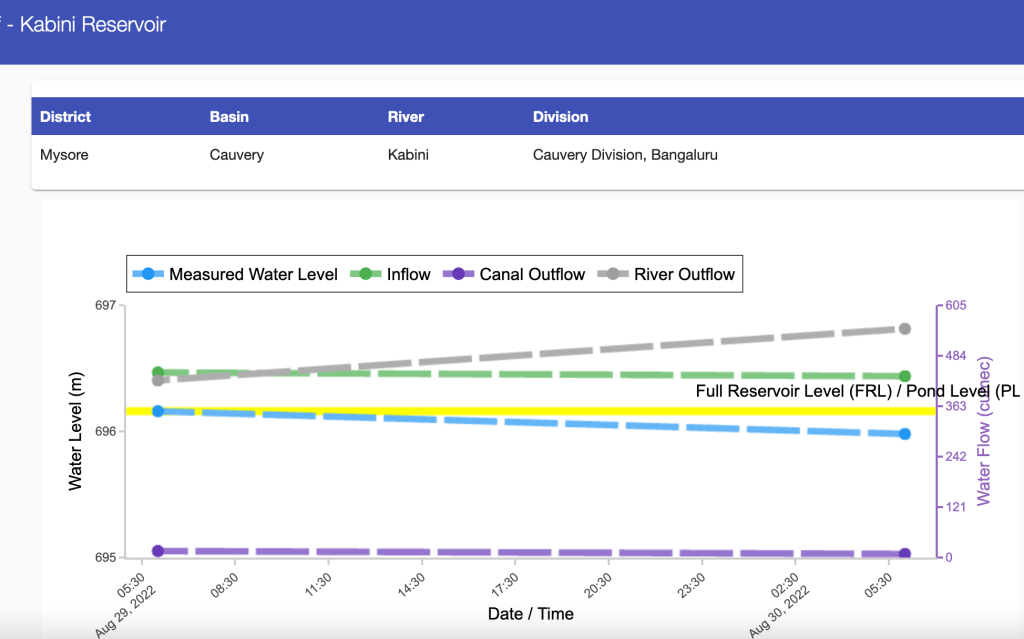
Task: Click the blue water level starting data point
Action: click(158, 411)
